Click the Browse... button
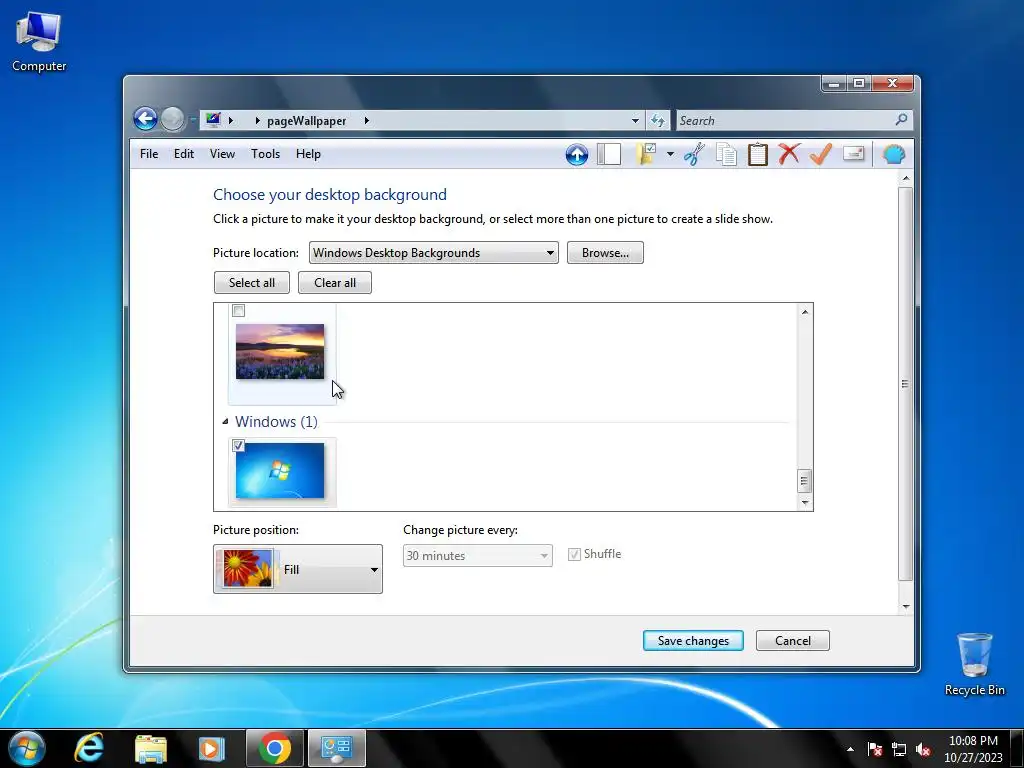1024x768 pixels. [605, 253]
